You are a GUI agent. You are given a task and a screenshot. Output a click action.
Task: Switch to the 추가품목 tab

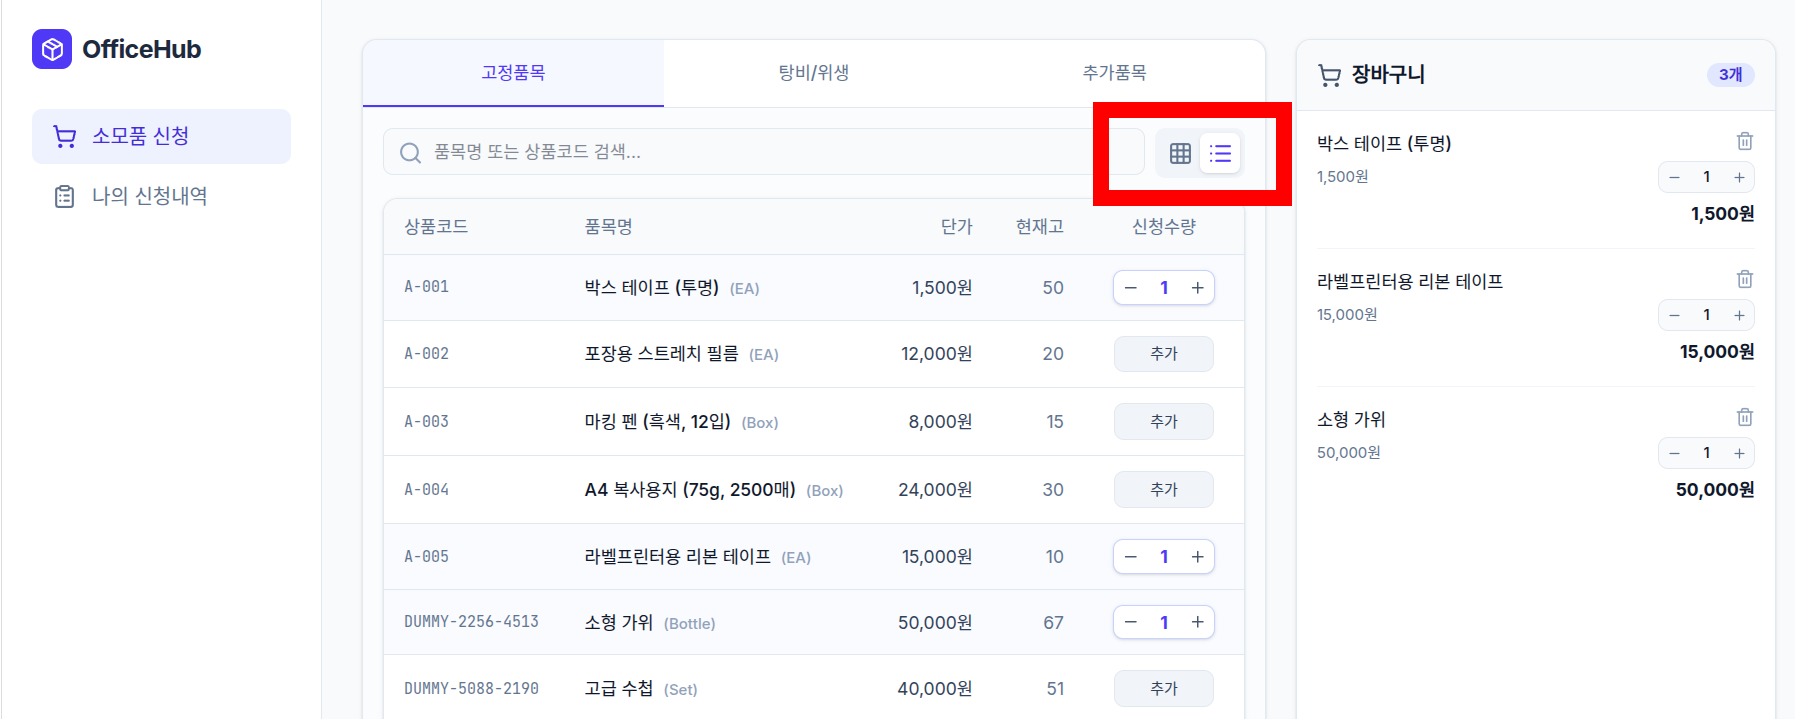point(1114,73)
